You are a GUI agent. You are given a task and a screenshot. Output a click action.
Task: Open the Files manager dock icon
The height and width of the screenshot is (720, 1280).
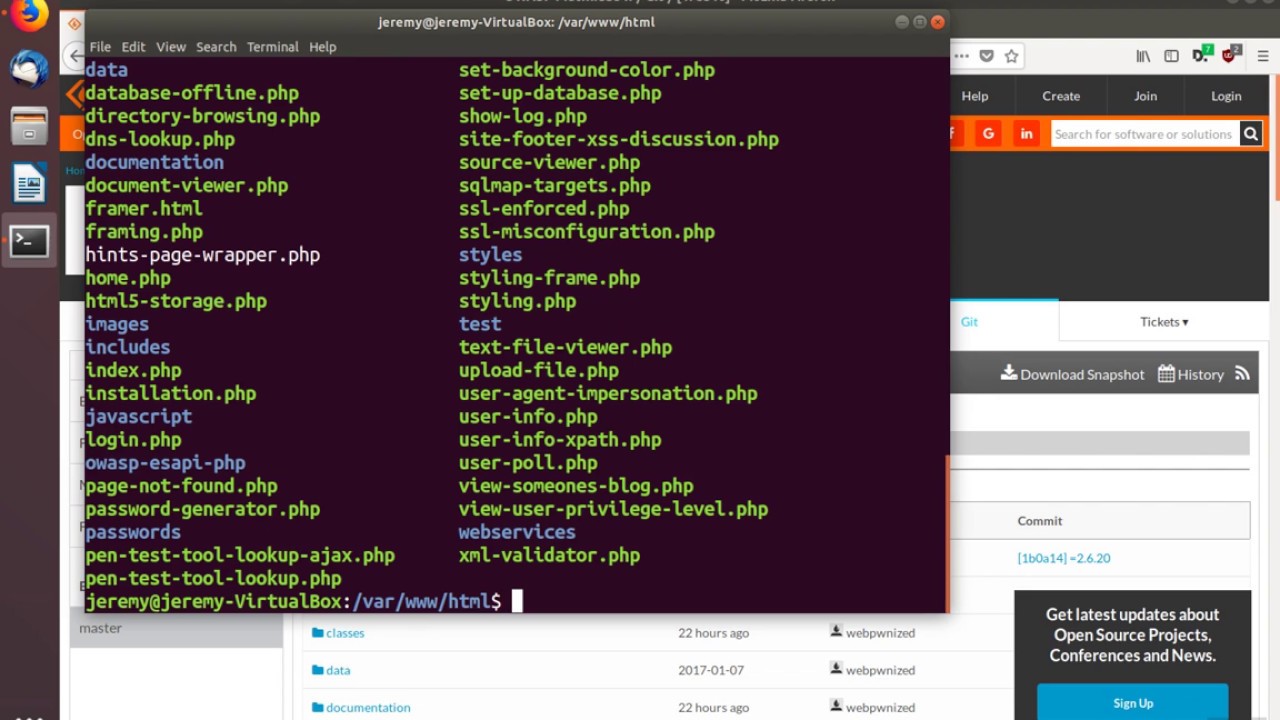(x=29, y=126)
